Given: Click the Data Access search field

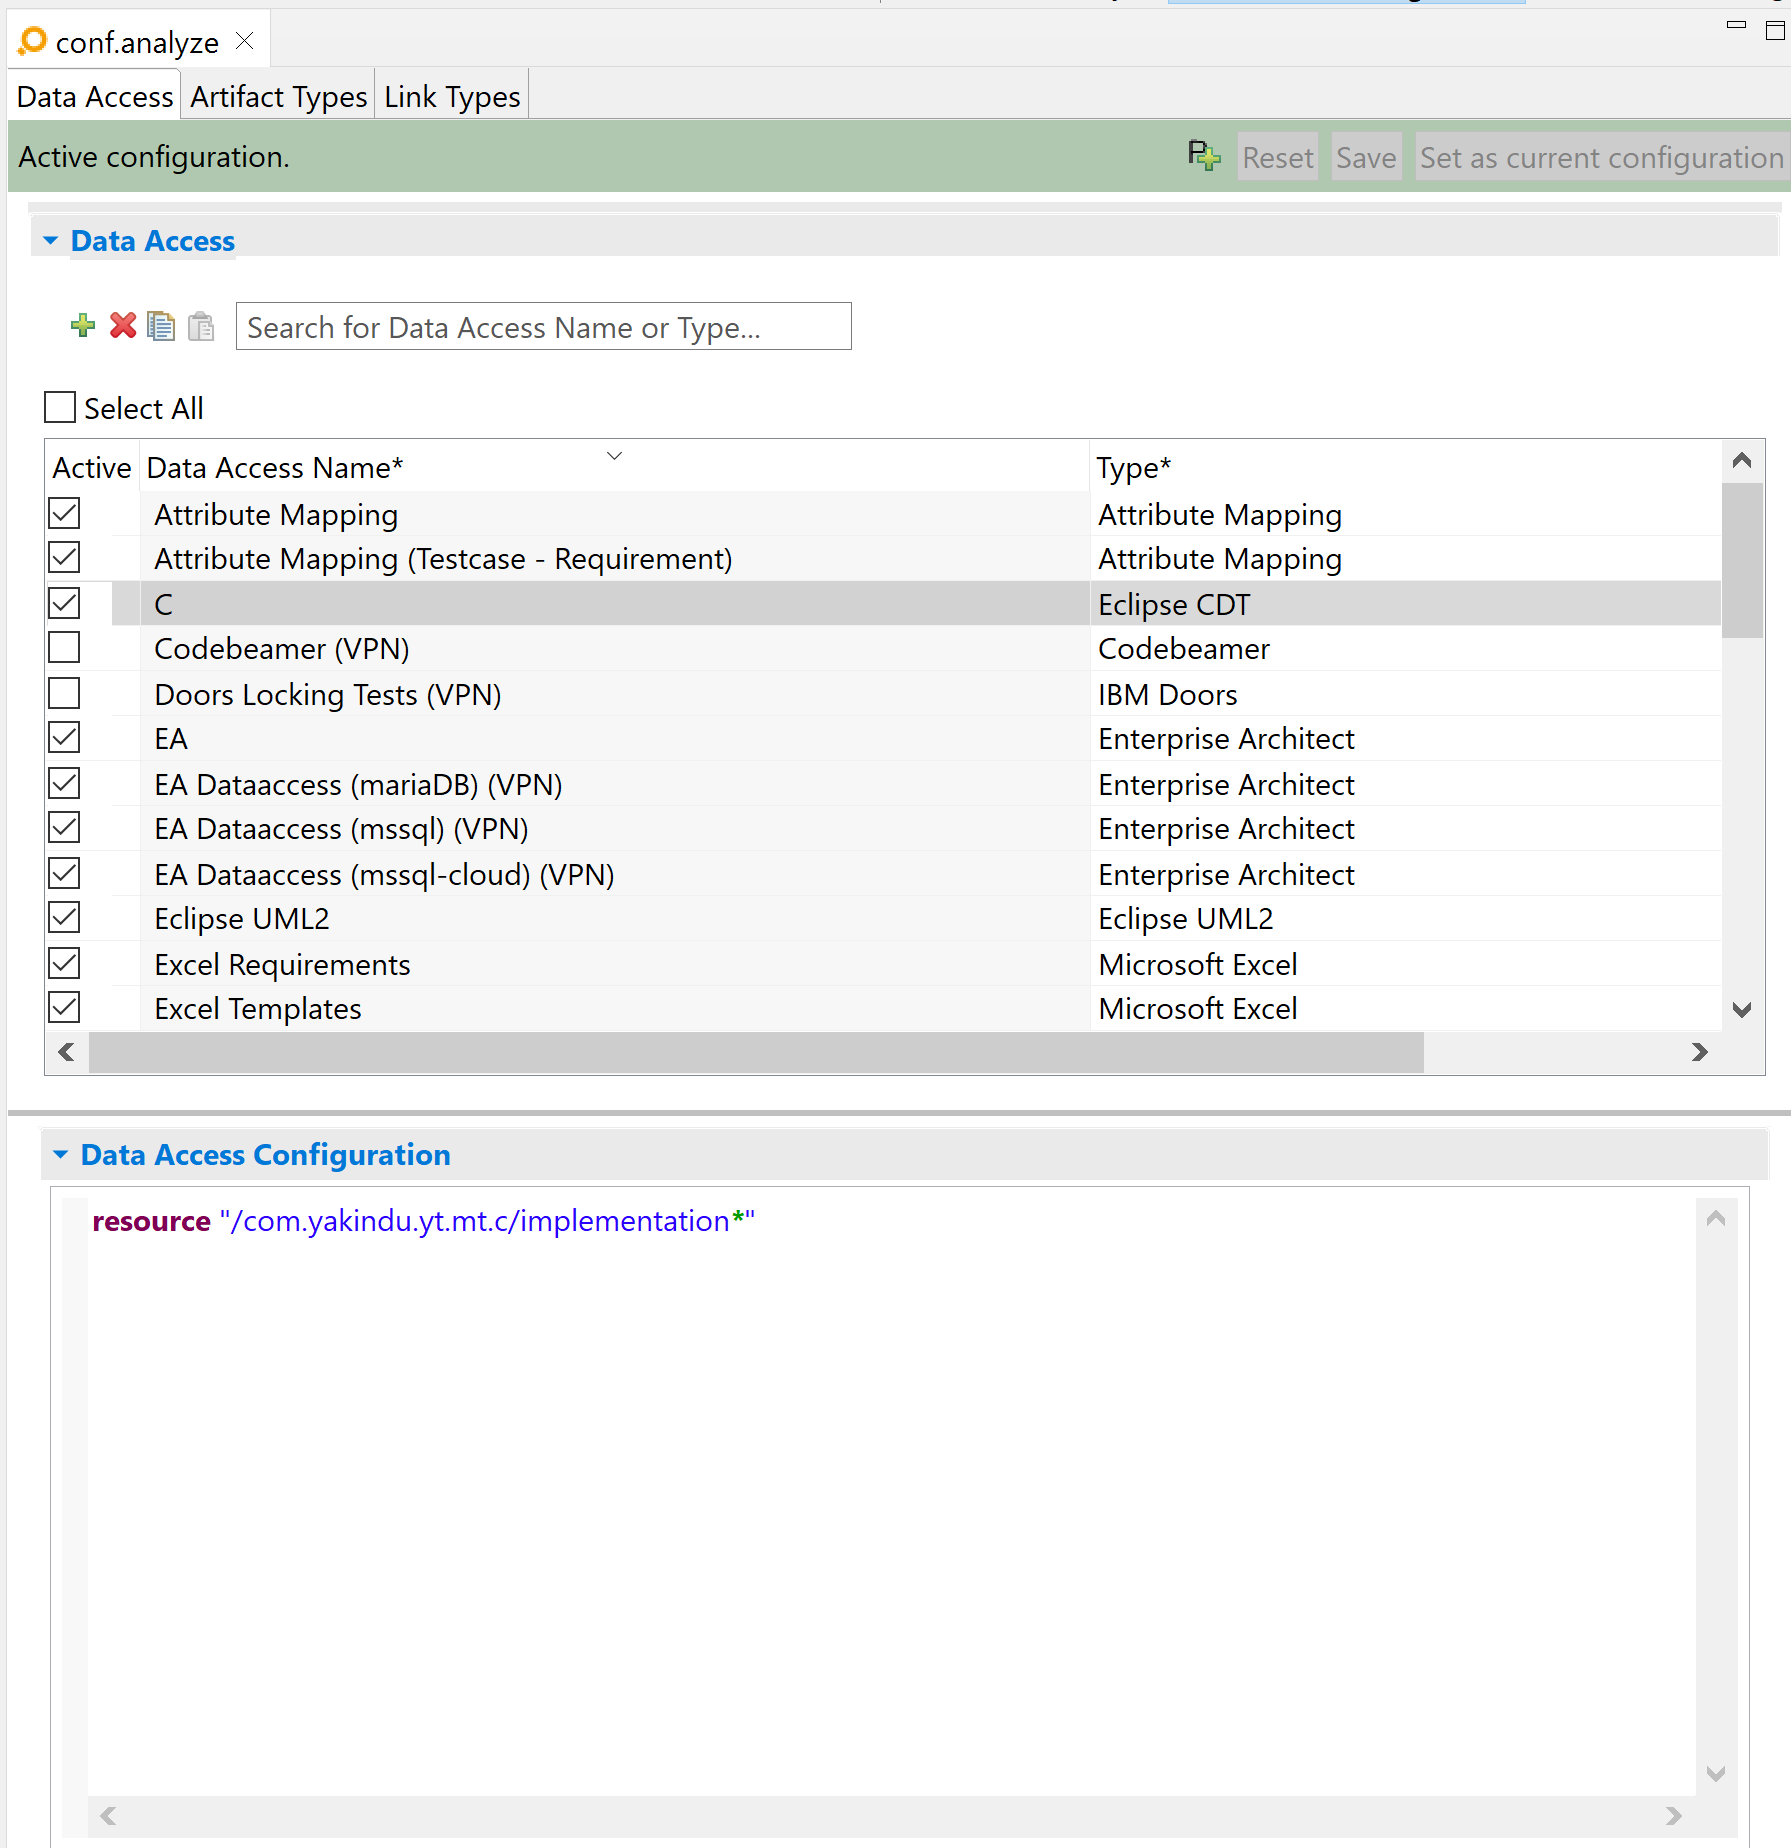Looking at the screenshot, I should 543,327.
